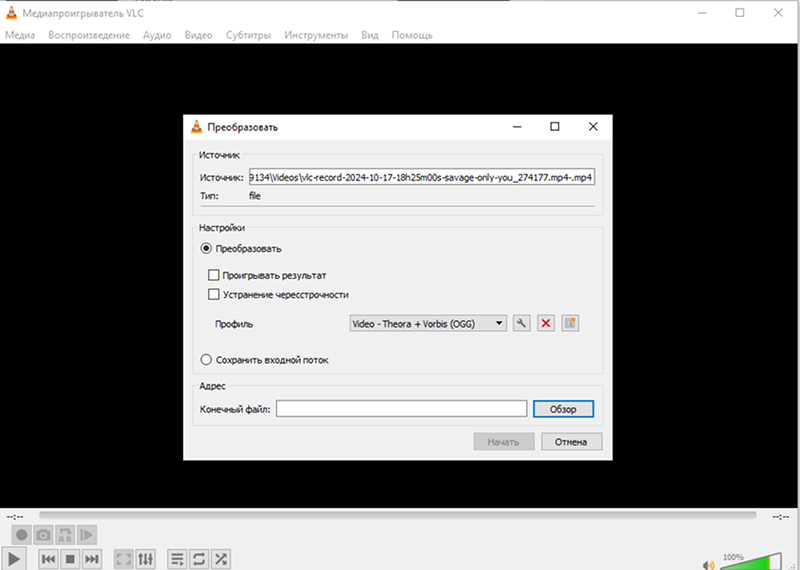Open the Вид menu
Viewport: 800px width, 570px height.
(x=370, y=35)
